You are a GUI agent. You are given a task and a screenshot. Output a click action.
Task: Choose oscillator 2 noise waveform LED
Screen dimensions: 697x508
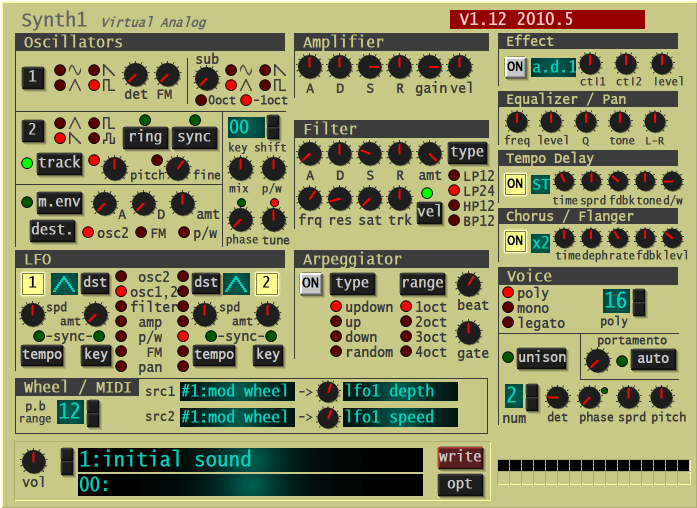[x=94, y=138]
